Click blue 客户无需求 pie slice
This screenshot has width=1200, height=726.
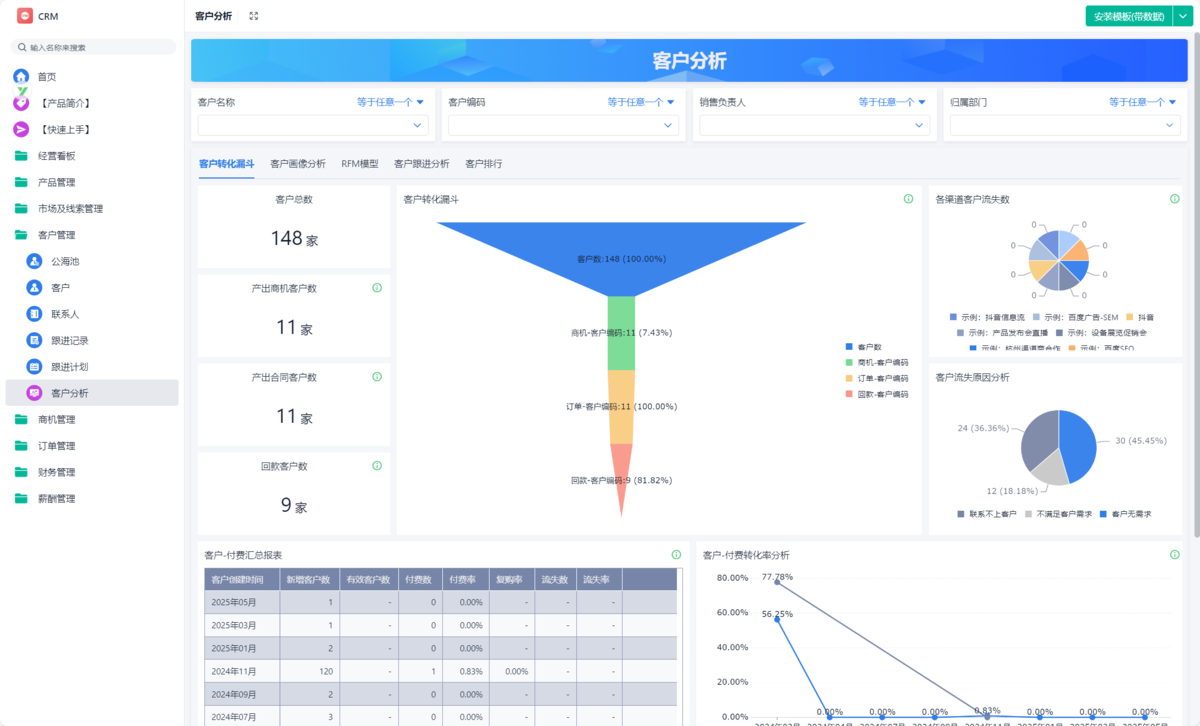tap(1080, 445)
